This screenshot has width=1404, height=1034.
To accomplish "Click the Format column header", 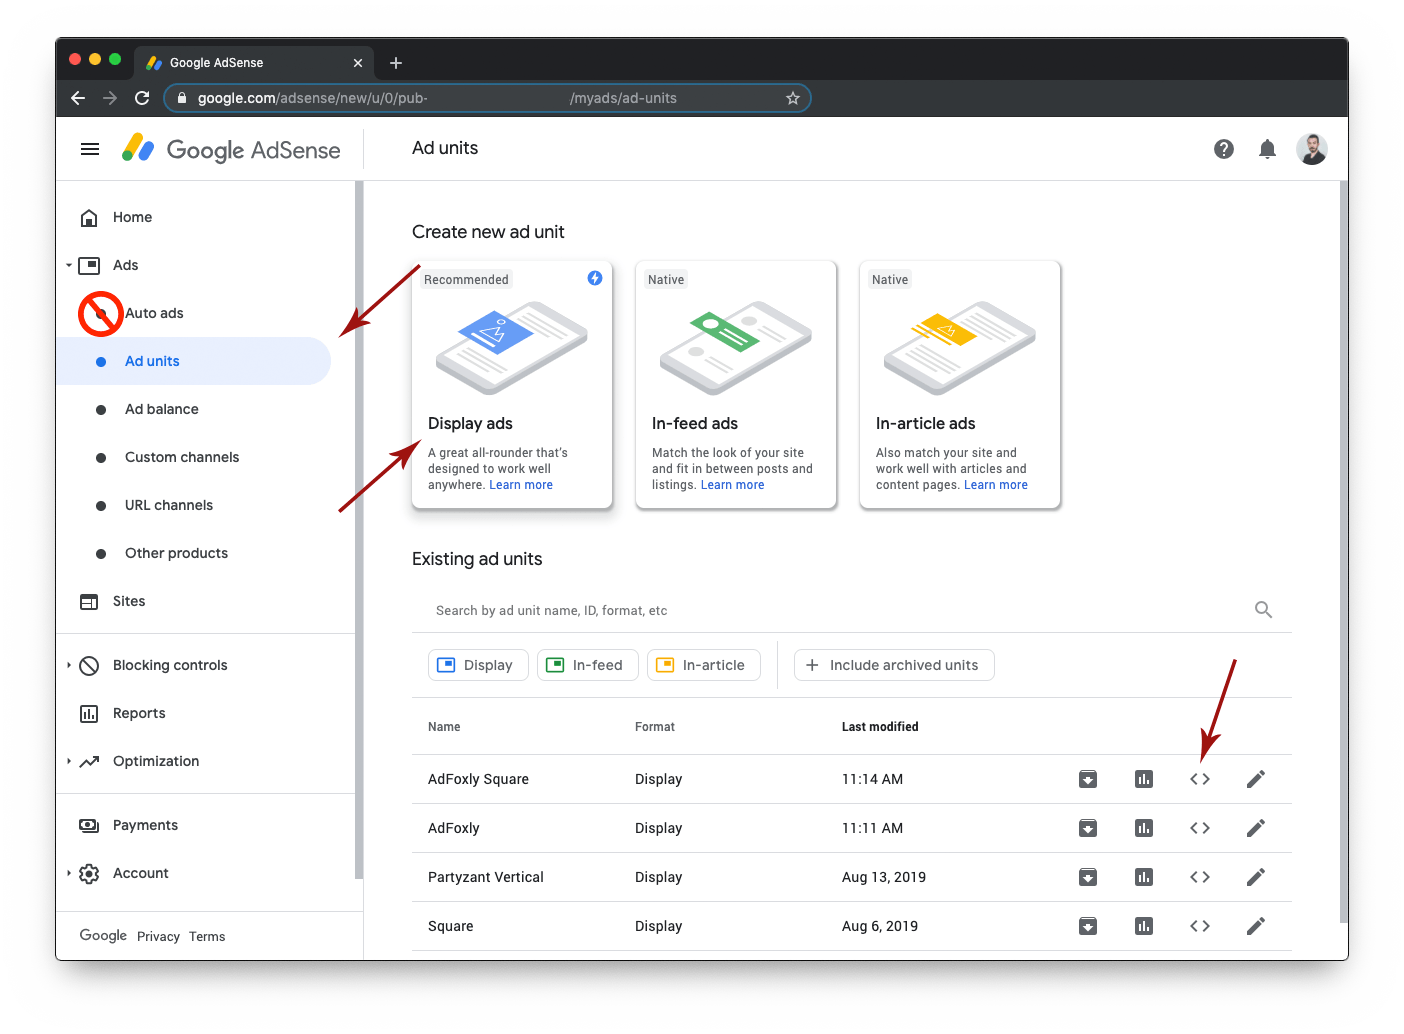I will 655,727.
